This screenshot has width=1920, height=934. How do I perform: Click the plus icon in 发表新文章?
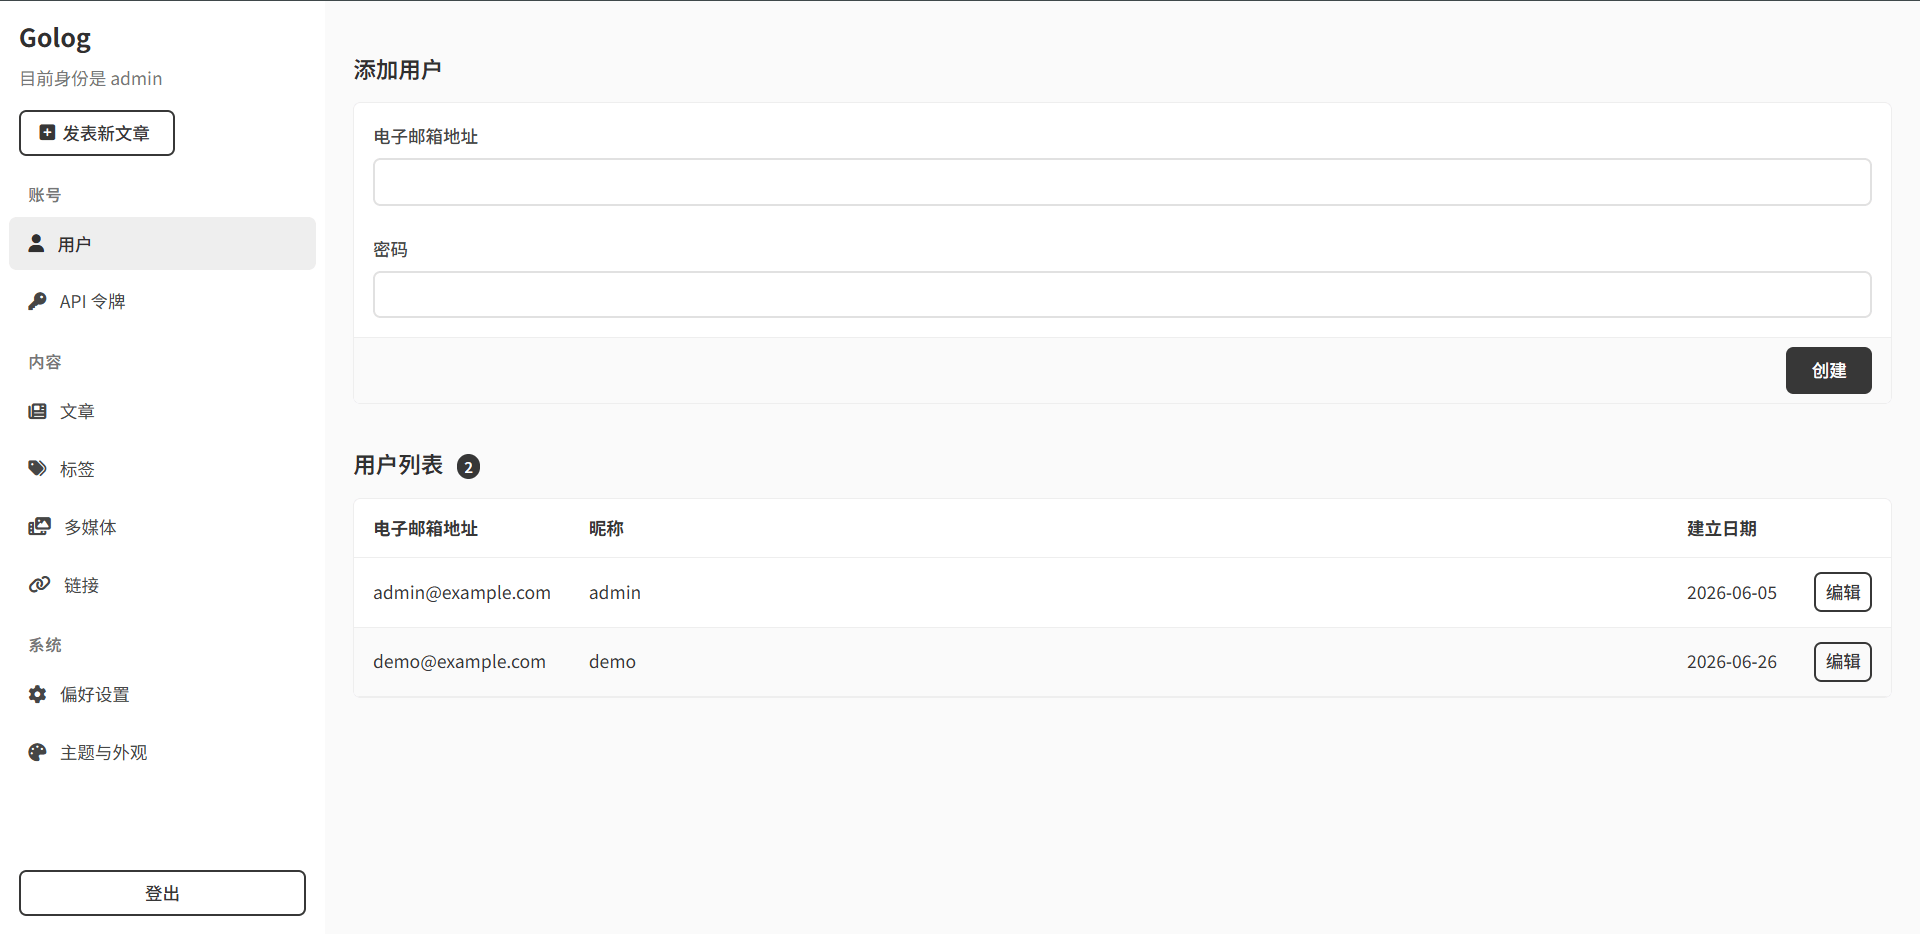(x=47, y=132)
